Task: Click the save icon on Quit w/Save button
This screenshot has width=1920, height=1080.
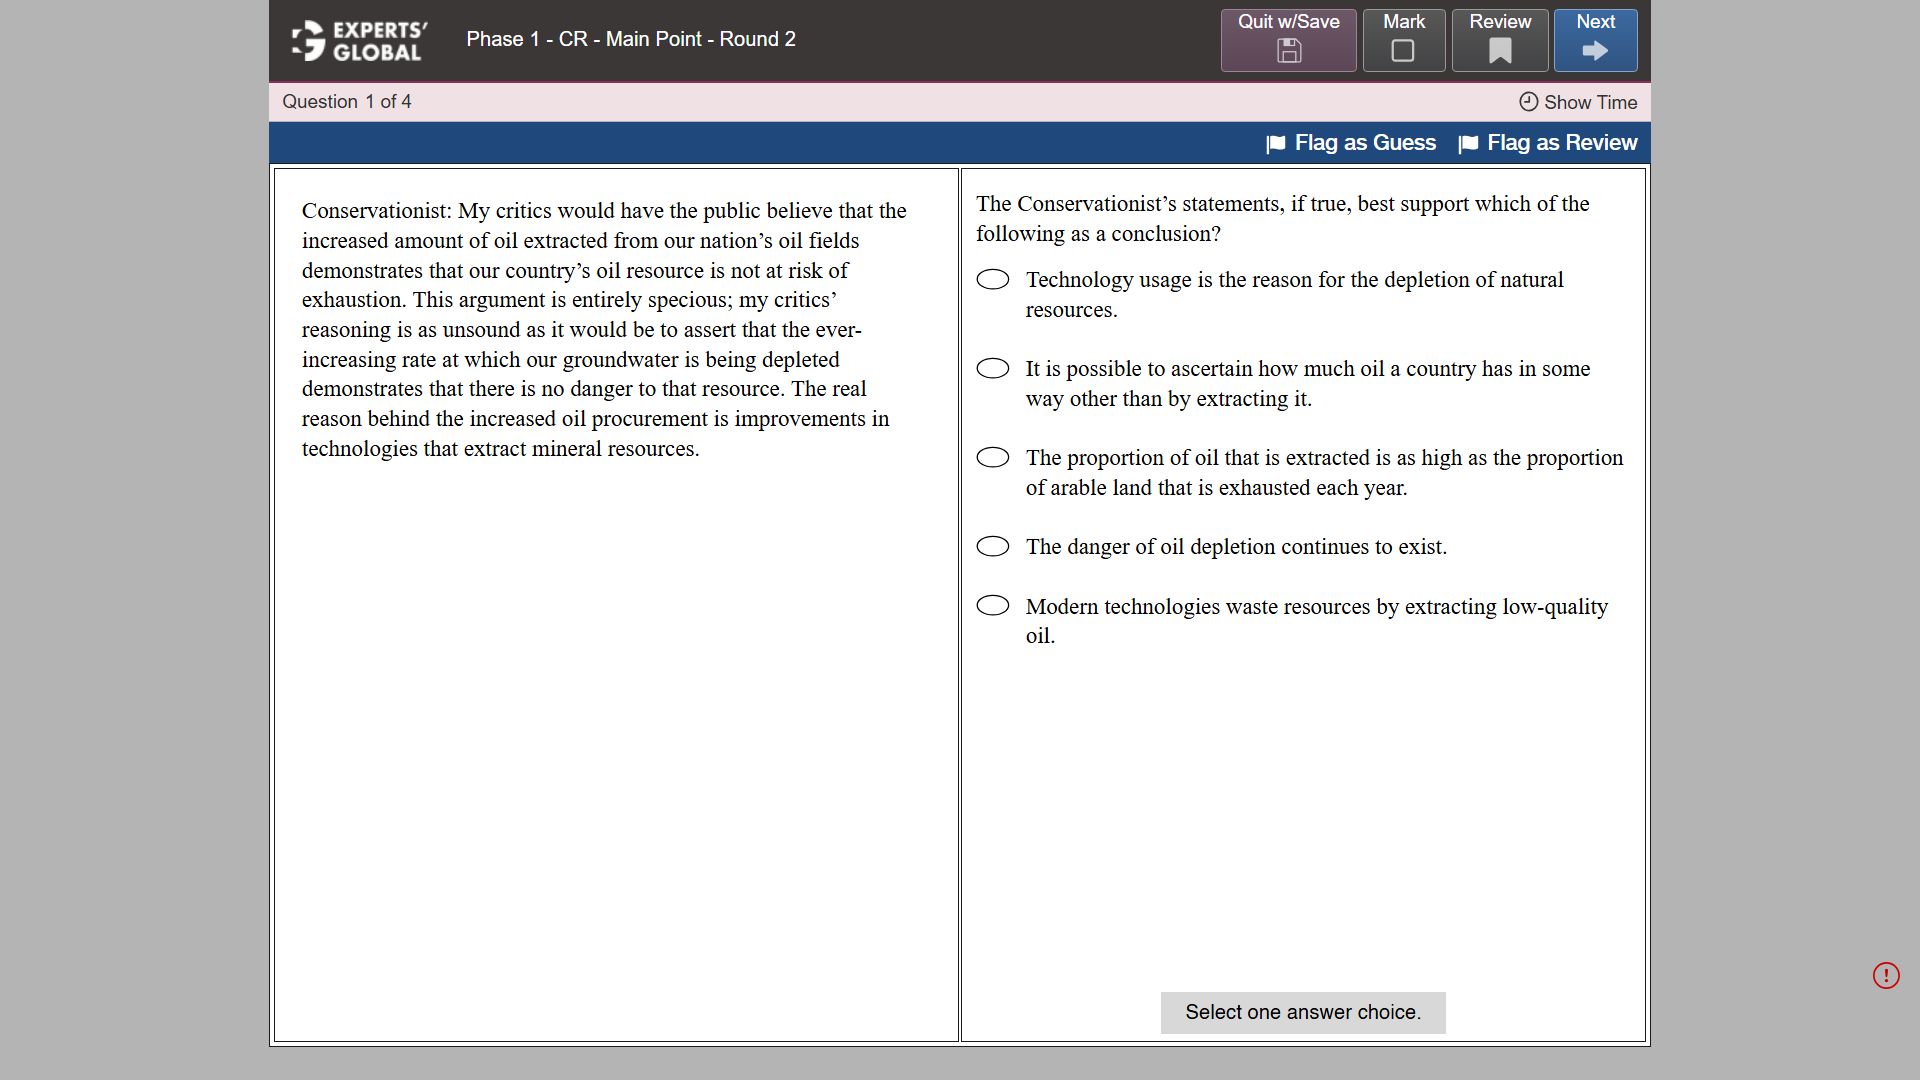Action: (1288, 52)
